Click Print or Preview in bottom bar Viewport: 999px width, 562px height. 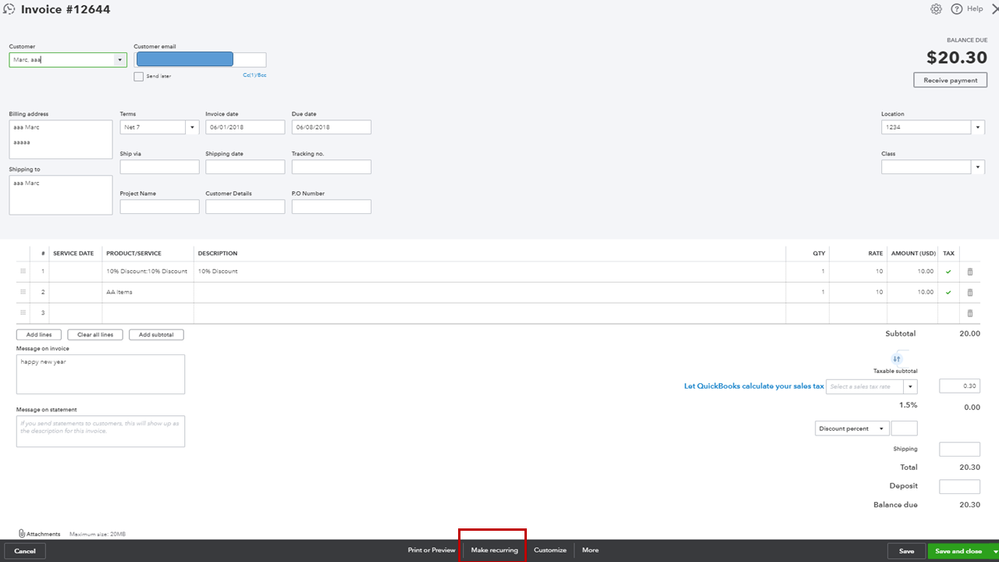[x=431, y=550]
